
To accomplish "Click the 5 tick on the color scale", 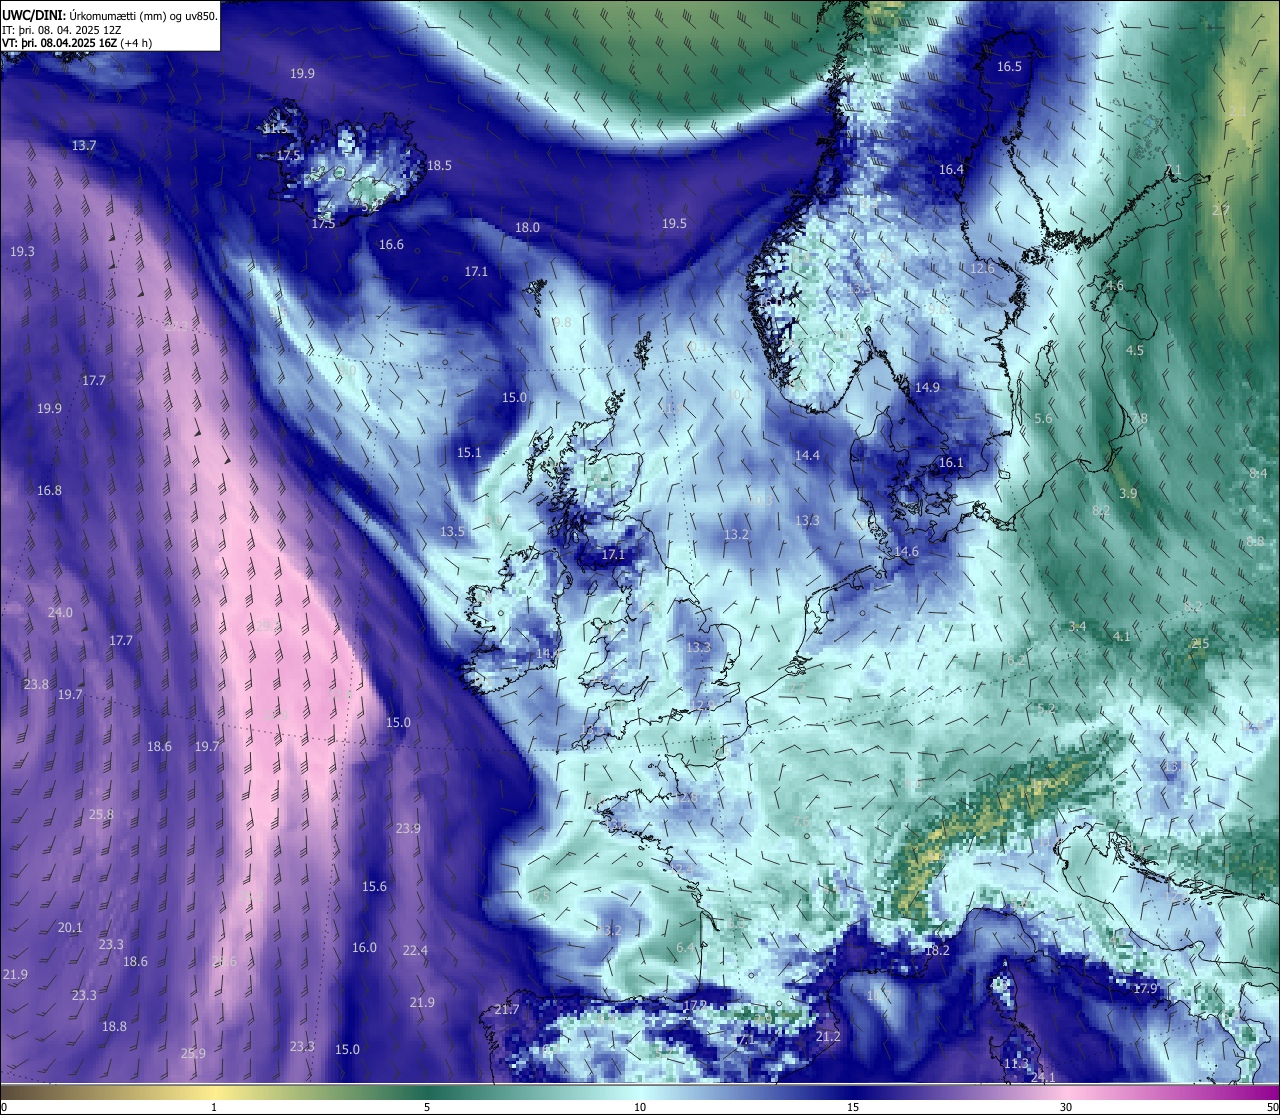I will point(427,1107).
